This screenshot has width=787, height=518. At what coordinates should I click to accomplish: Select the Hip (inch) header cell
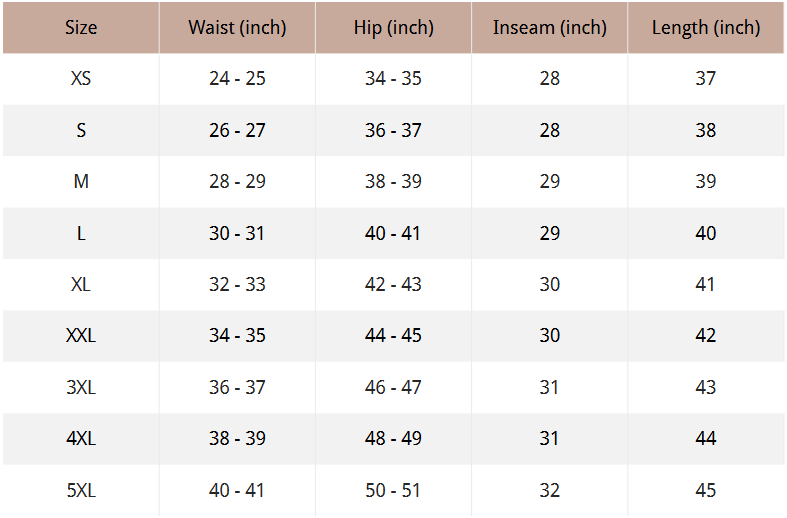tap(394, 27)
